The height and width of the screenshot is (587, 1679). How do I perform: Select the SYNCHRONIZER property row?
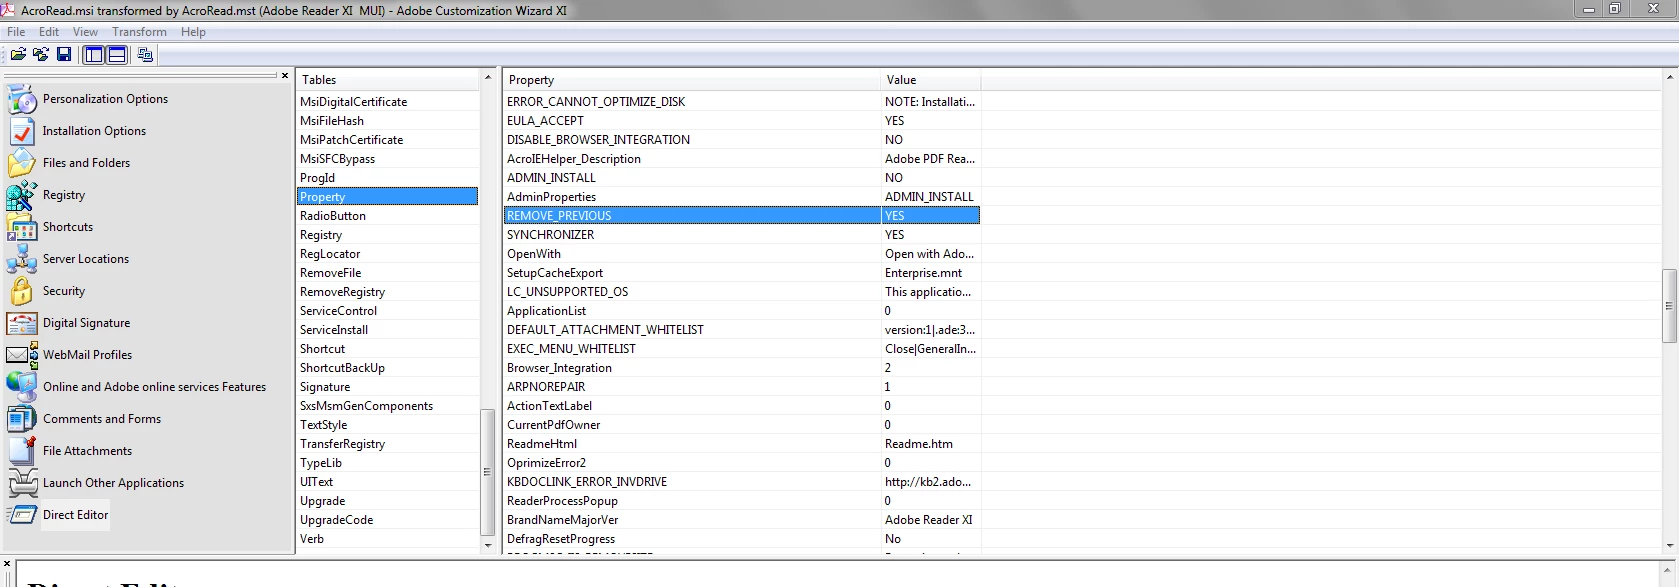coord(742,235)
